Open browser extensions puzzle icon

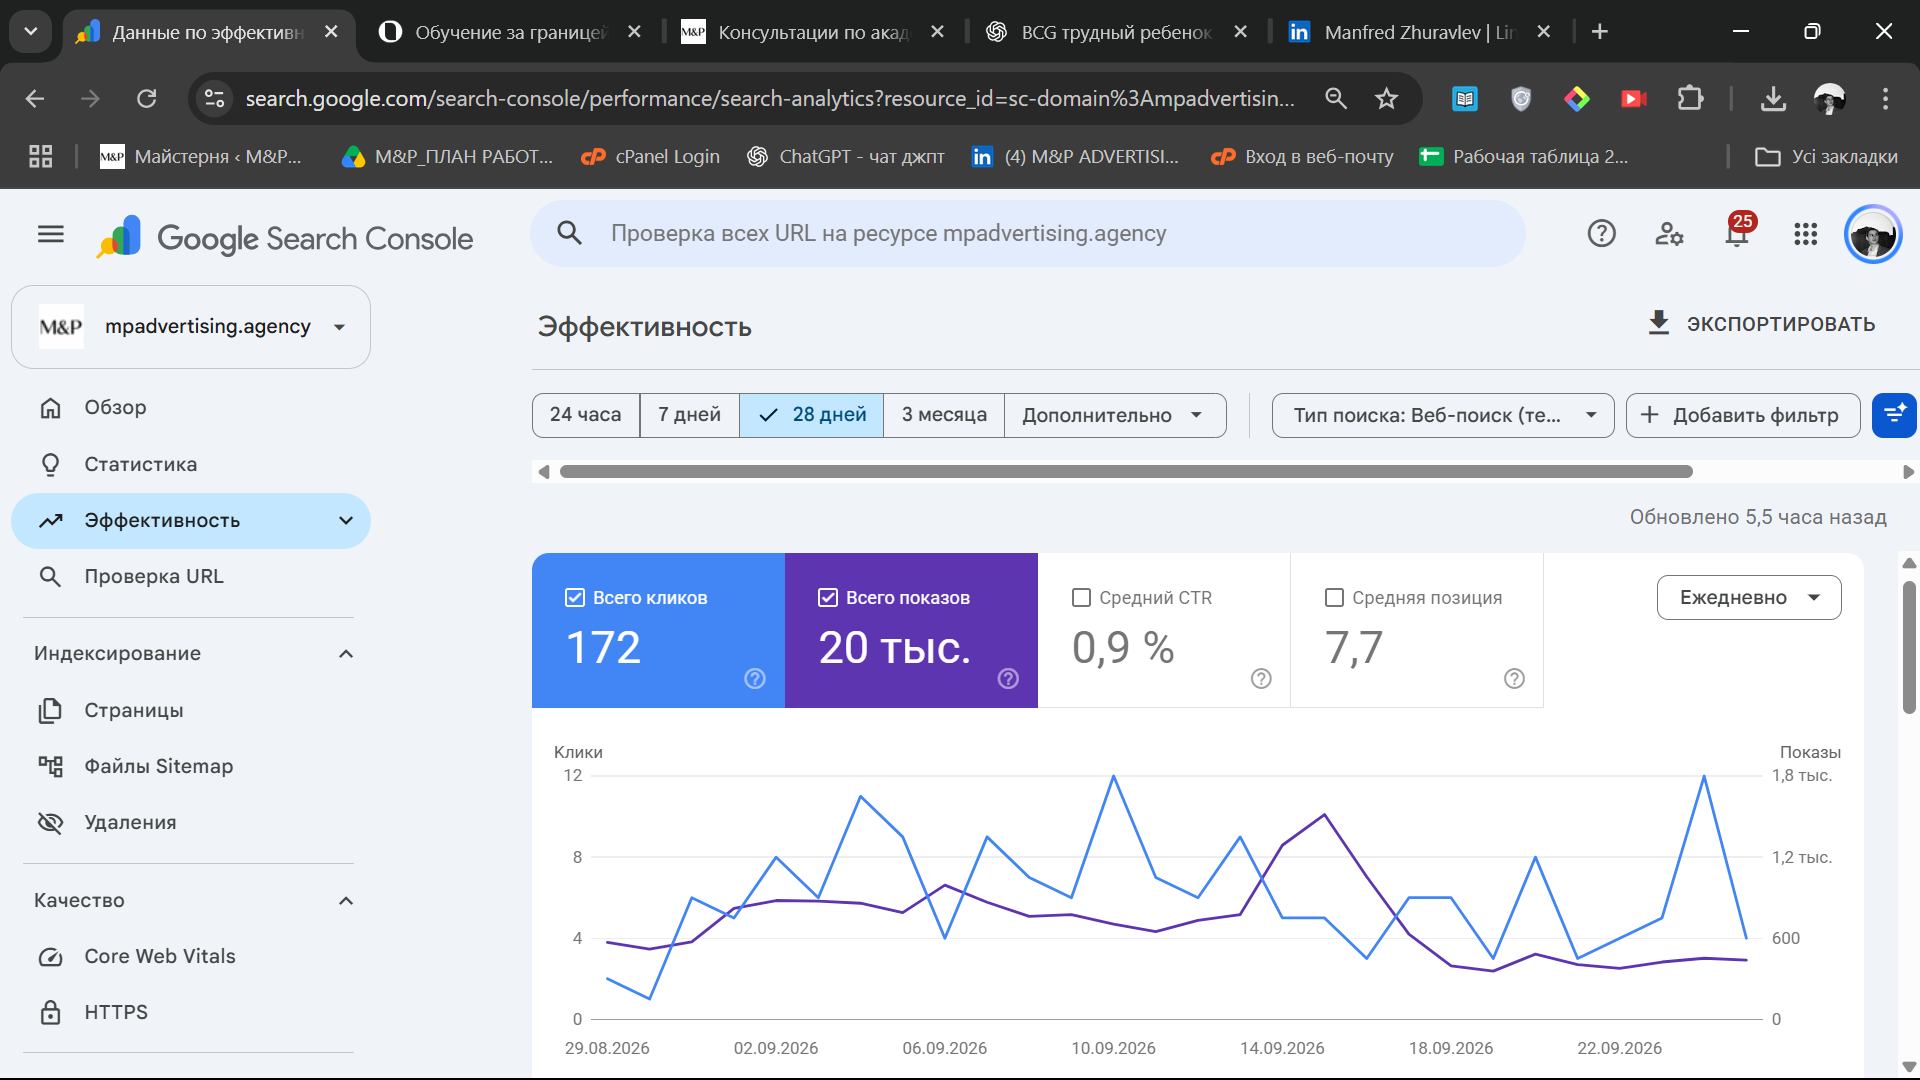(x=1690, y=98)
